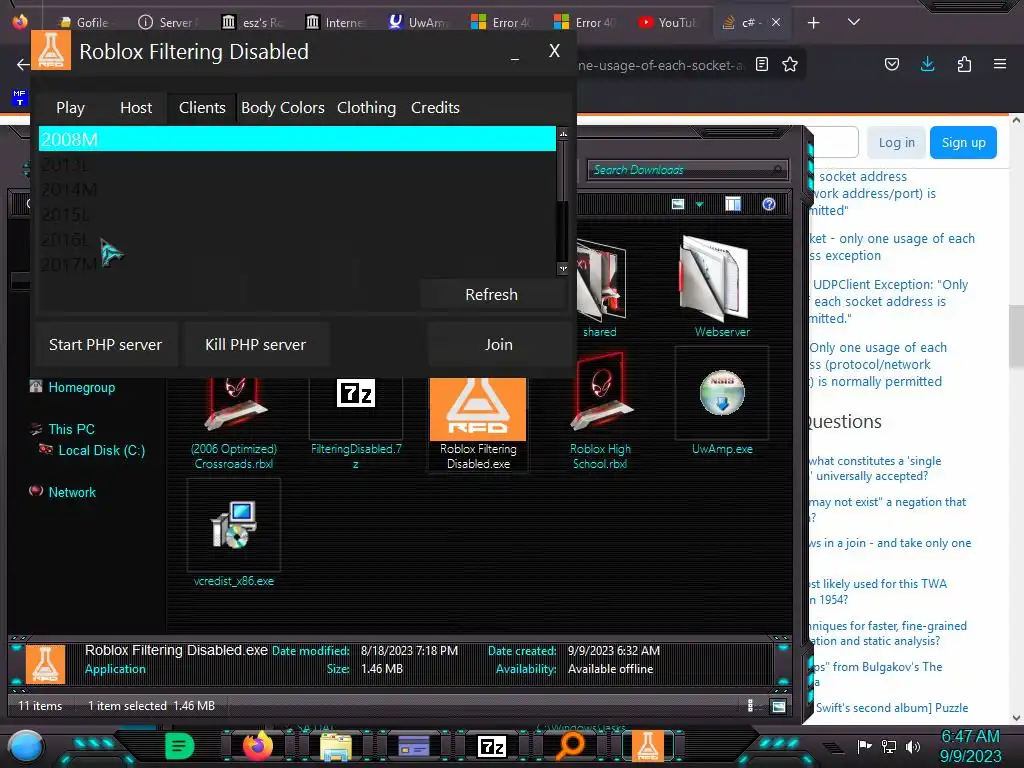Click the Refresh button
This screenshot has height=768, width=1024.
click(492, 295)
